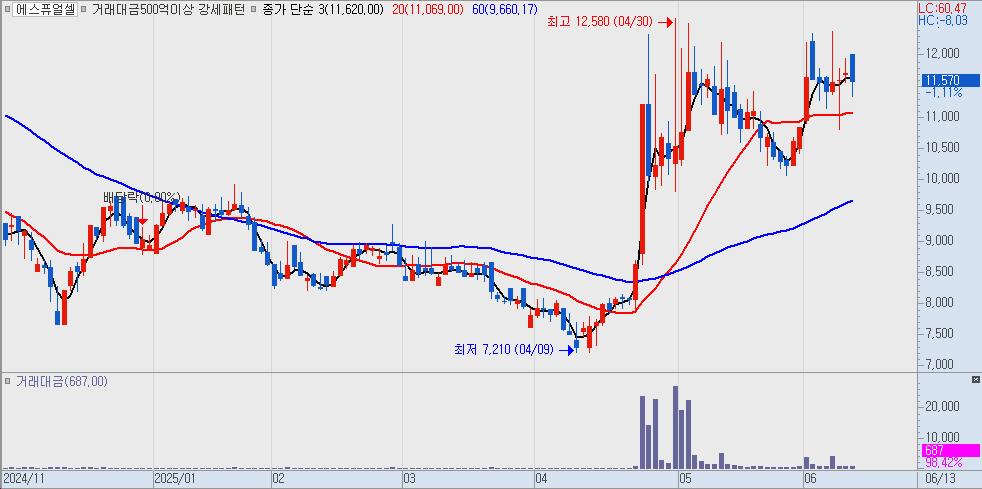Image resolution: width=982 pixels, height=489 pixels.
Task: Toggle the square marker before 거래대금500억이상 강세패턴
Action: coord(84,9)
